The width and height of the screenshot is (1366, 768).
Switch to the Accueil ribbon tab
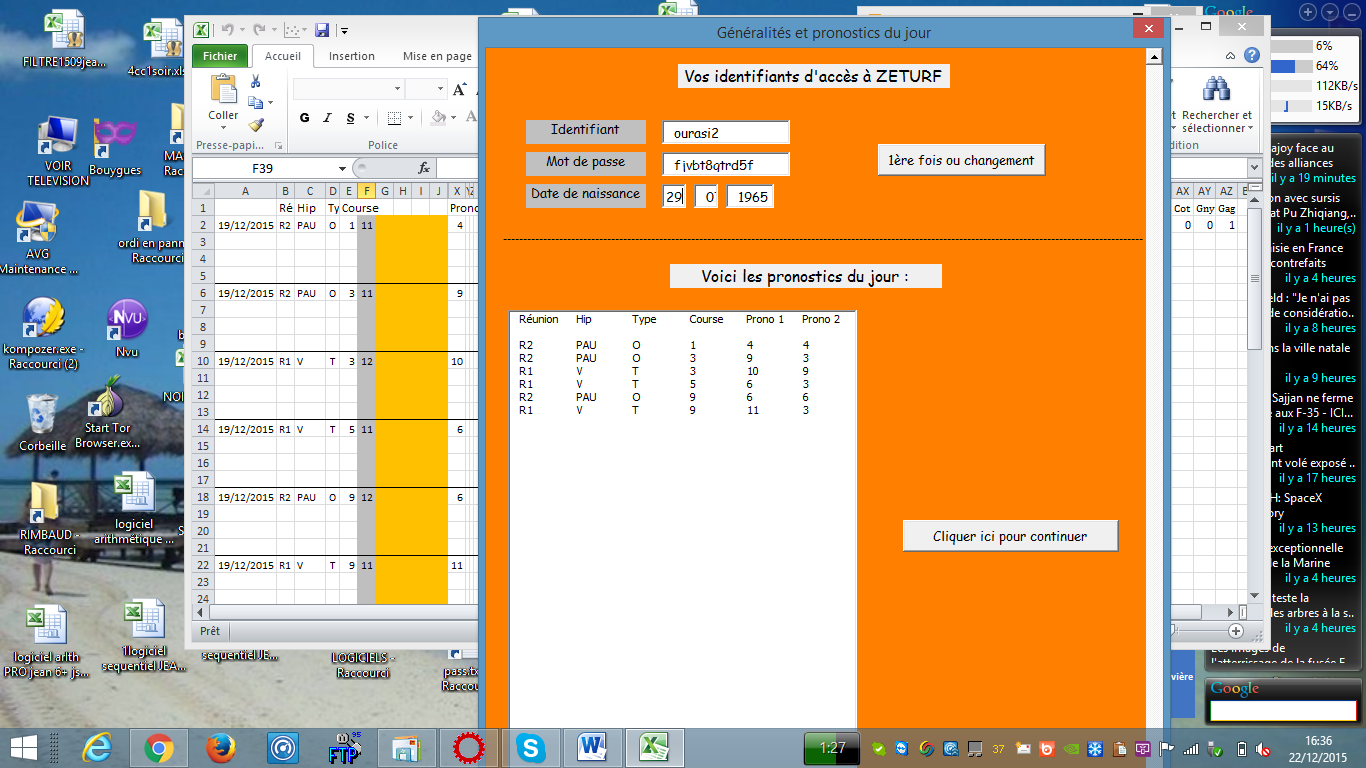coord(283,56)
